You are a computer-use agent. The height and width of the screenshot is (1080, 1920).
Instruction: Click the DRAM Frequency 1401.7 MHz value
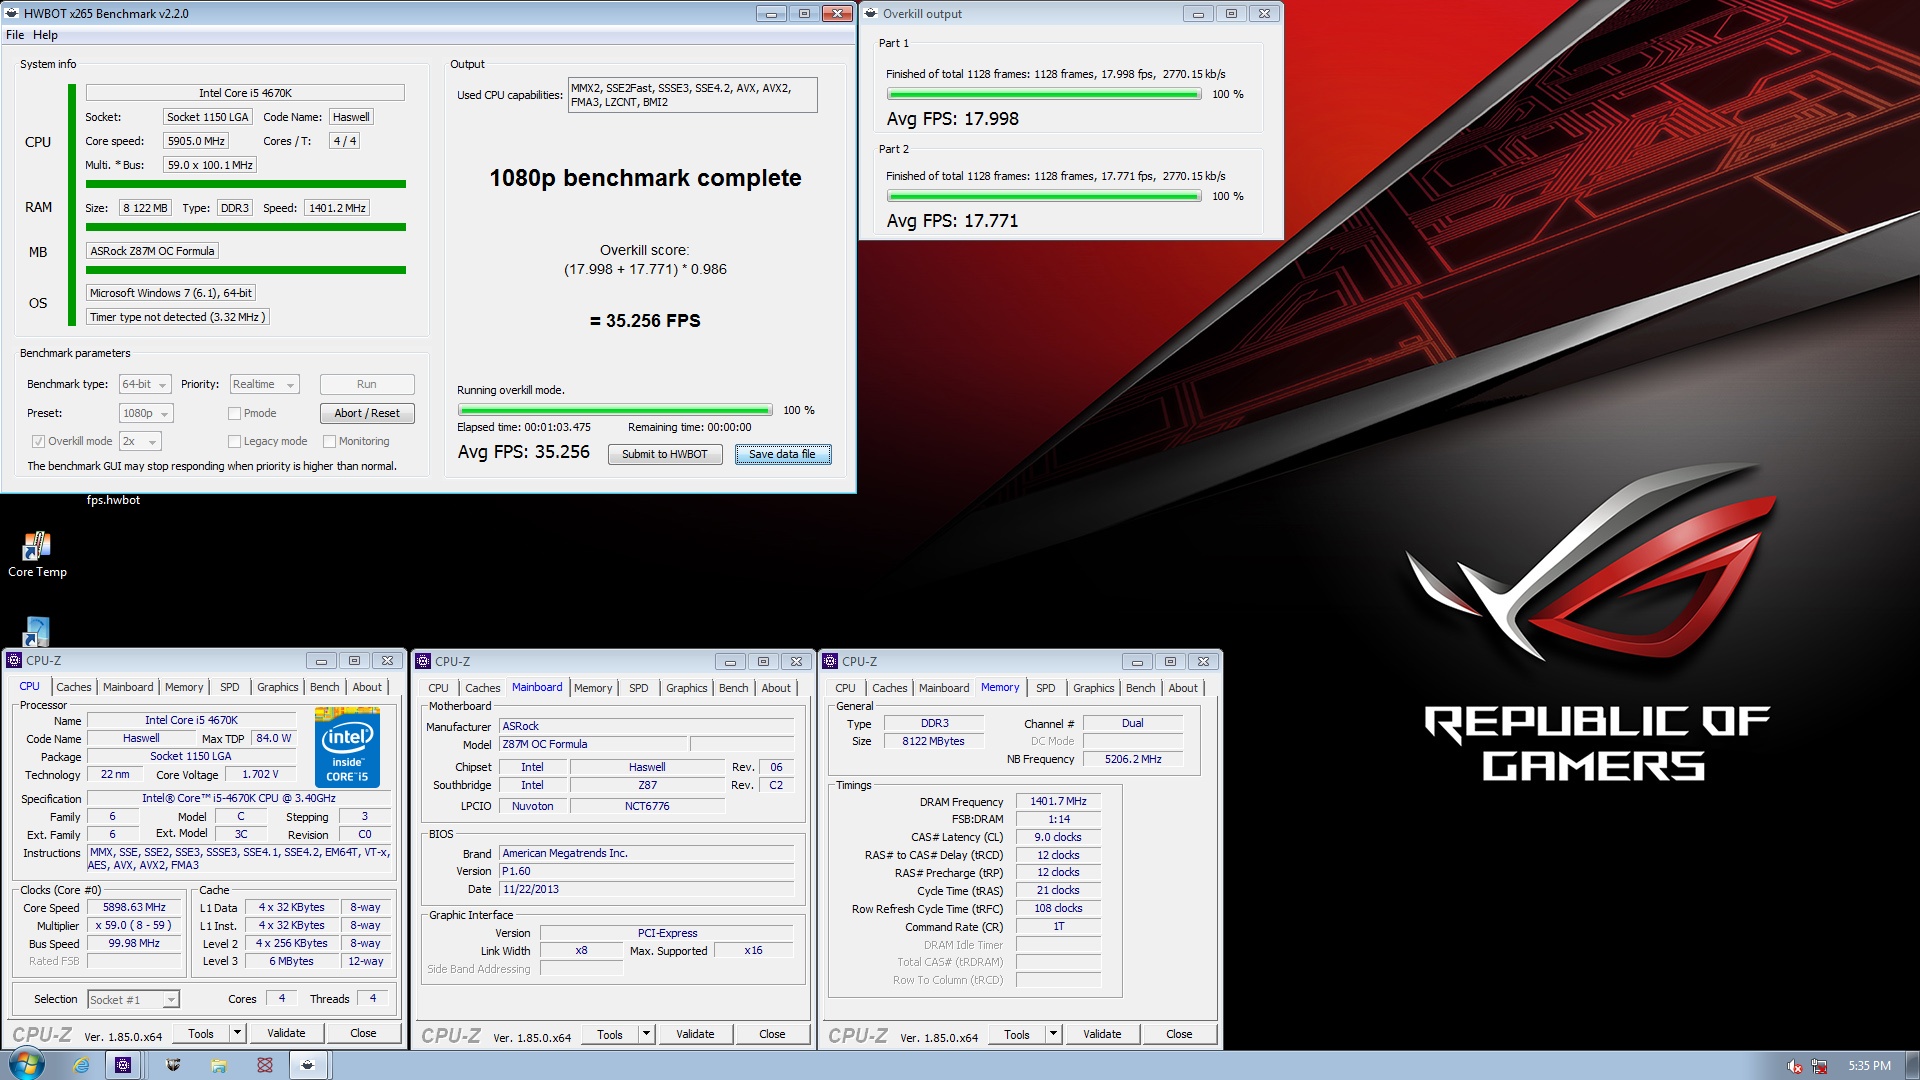tap(1058, 801)
